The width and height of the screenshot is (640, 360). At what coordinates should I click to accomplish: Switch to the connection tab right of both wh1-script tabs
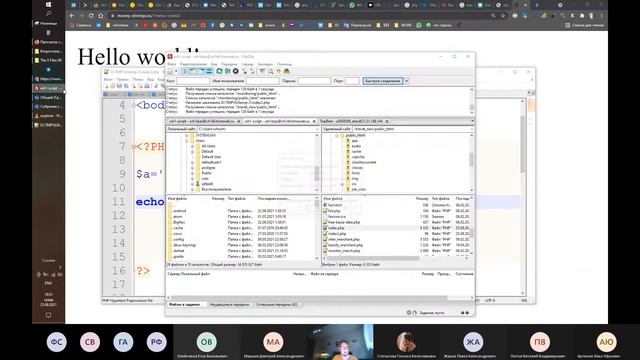[354, 121]
